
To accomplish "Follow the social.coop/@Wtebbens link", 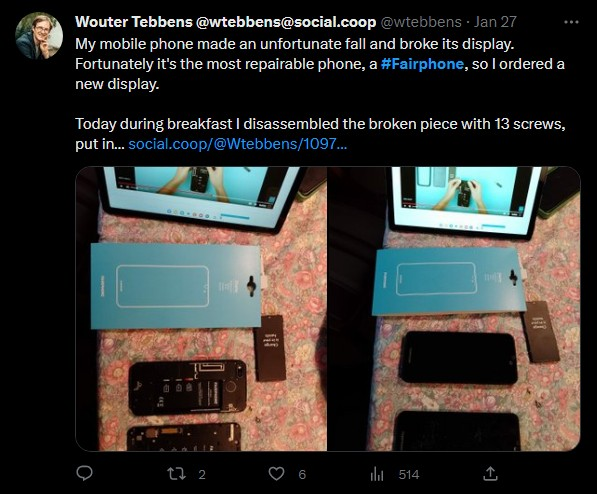I will (x=238, y=144).
